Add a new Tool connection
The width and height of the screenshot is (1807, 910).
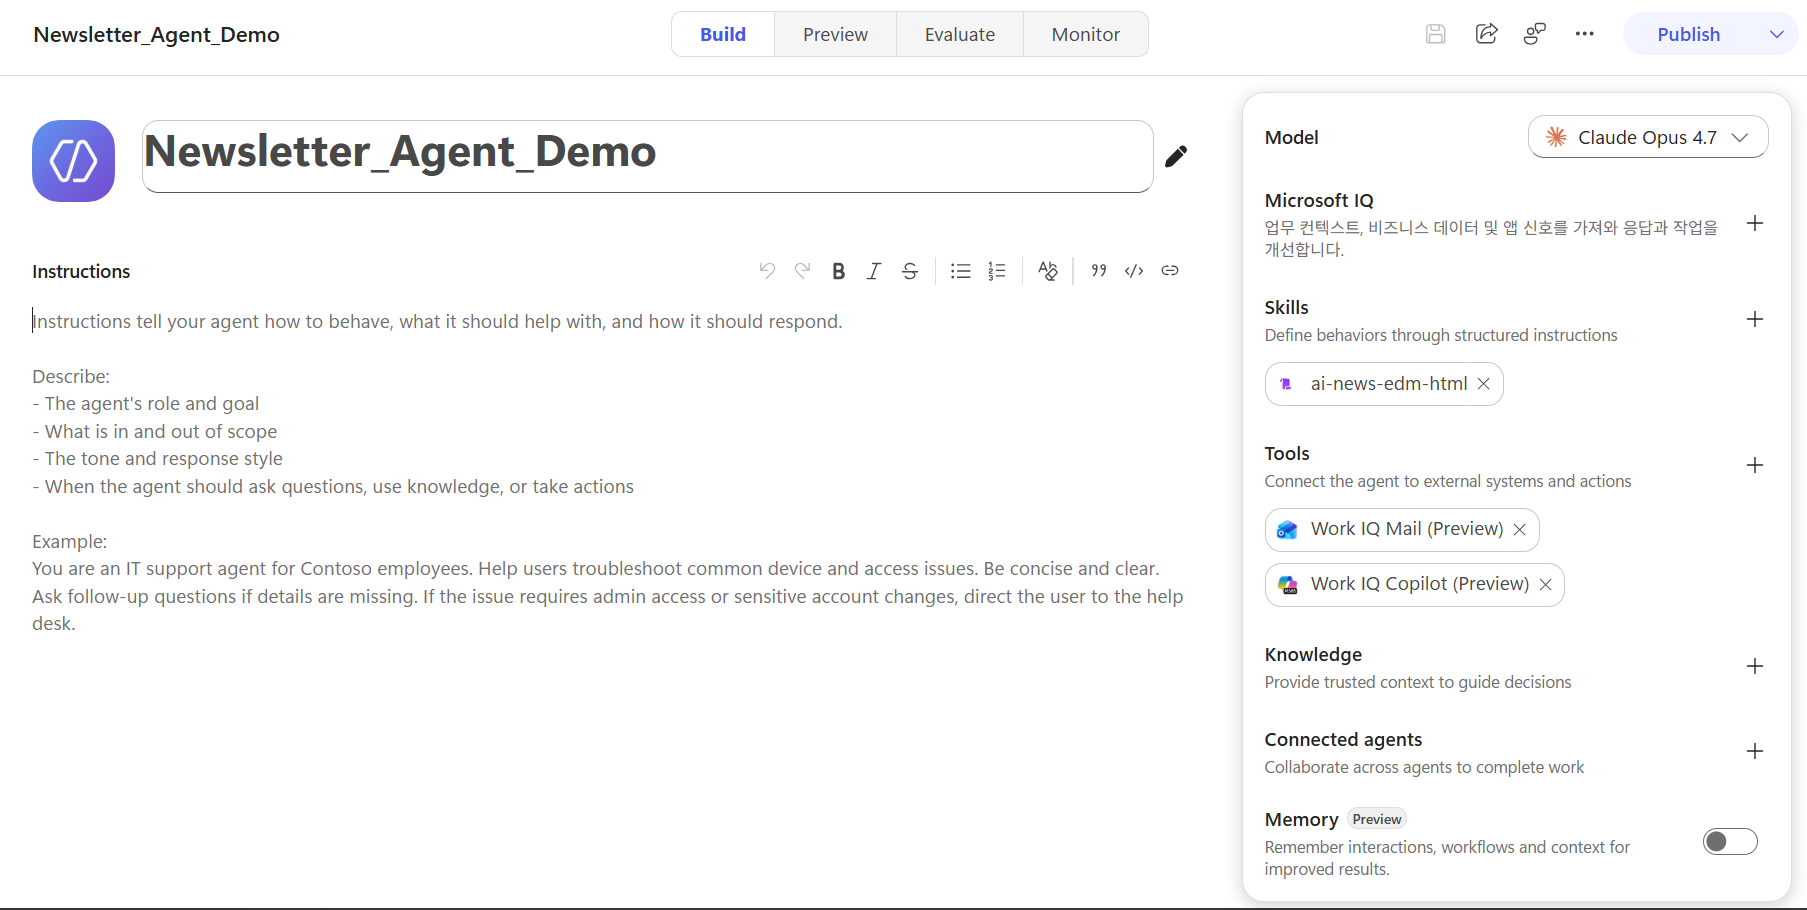1755,465
